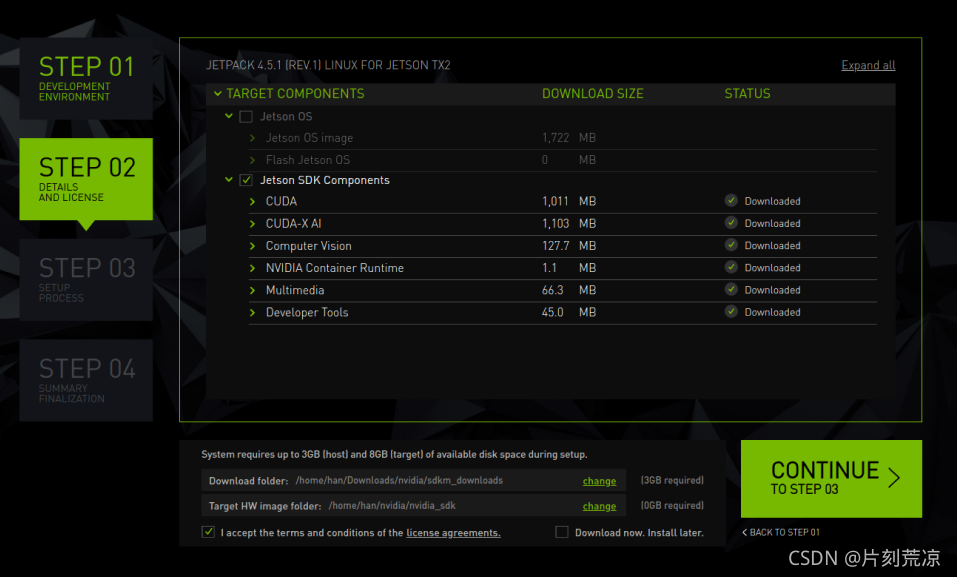957x577 pixels.
Task: Expand the CUDA component row
Action: coord(252,201)
